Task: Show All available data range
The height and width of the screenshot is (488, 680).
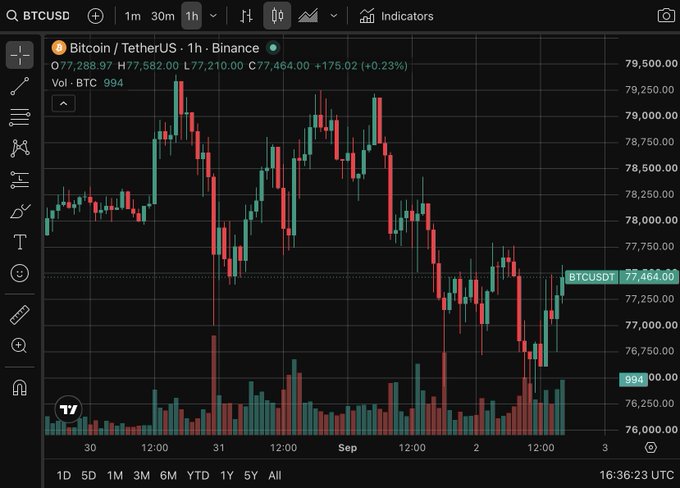Action: [275, 475]
